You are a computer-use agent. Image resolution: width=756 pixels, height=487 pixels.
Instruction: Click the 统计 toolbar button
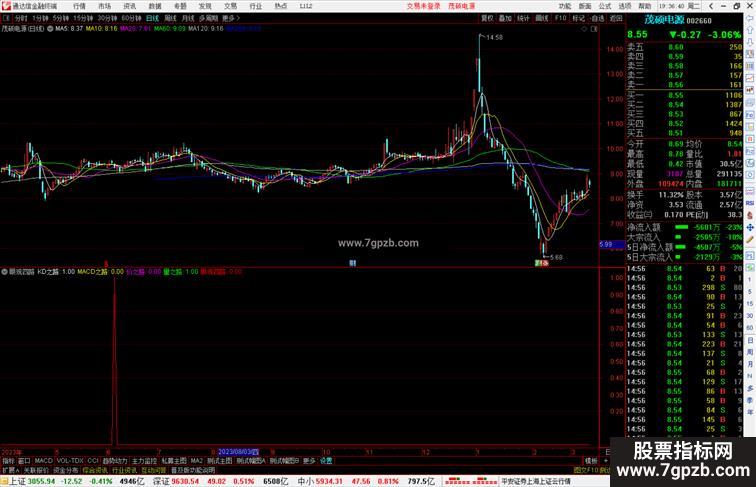pos(524,18)
